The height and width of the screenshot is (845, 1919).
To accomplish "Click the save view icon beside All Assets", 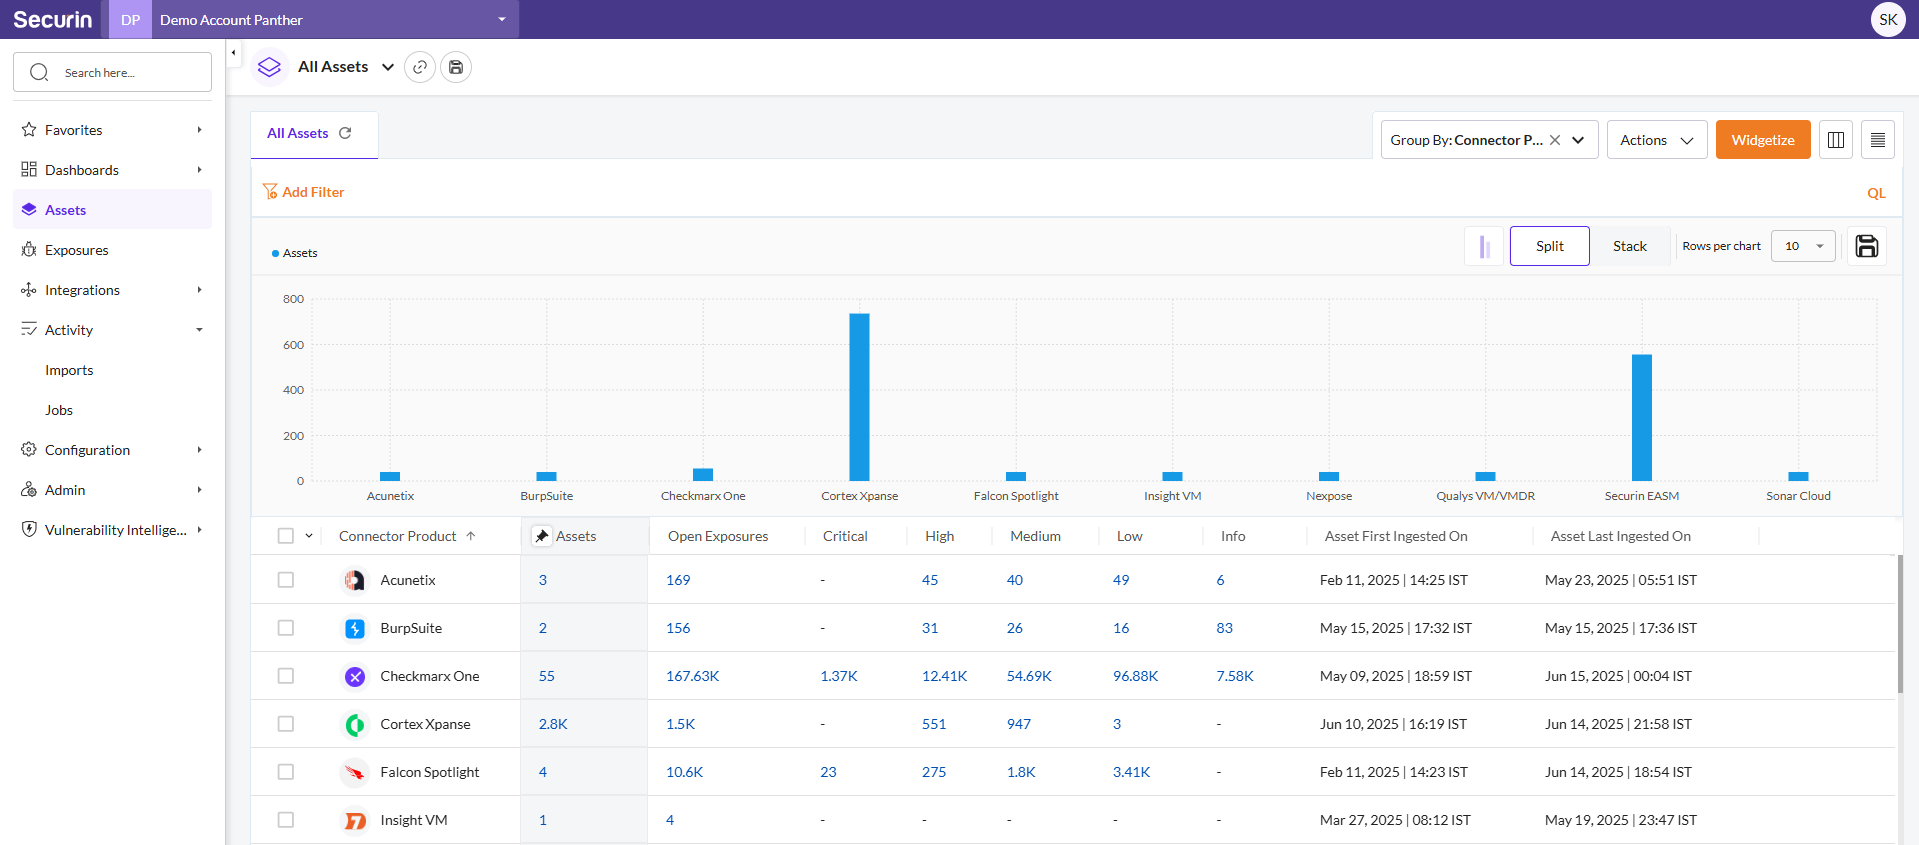I will point(456,67).
